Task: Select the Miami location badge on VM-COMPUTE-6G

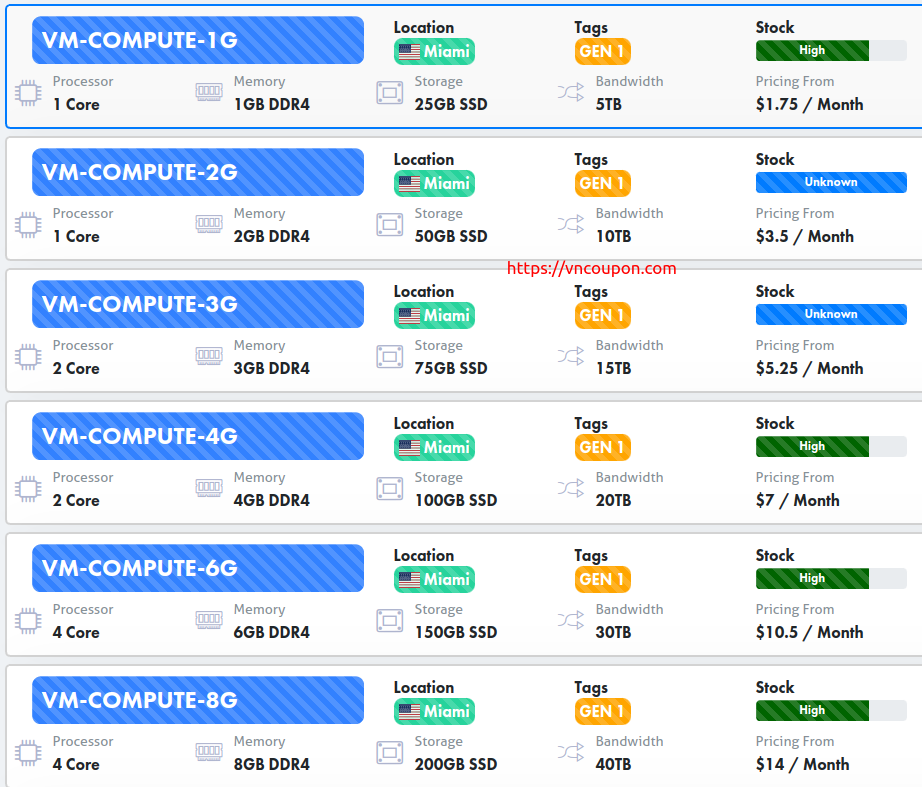Action: tap(434, 579)
